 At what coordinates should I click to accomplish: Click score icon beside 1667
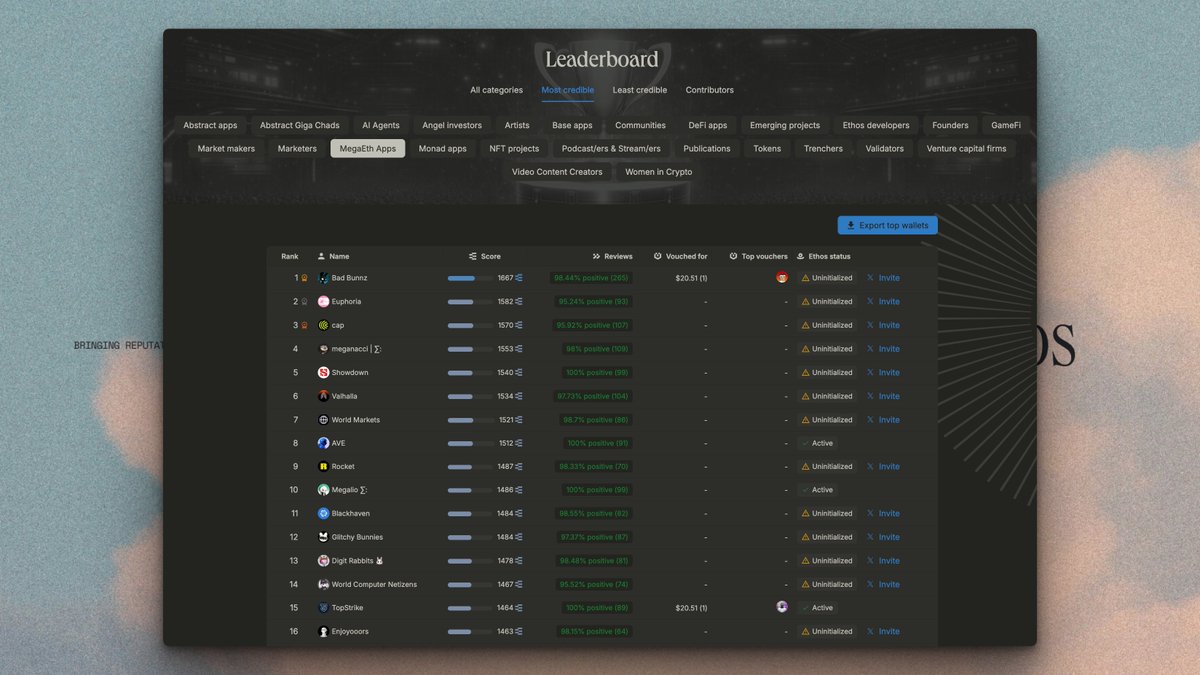[519, 278]
